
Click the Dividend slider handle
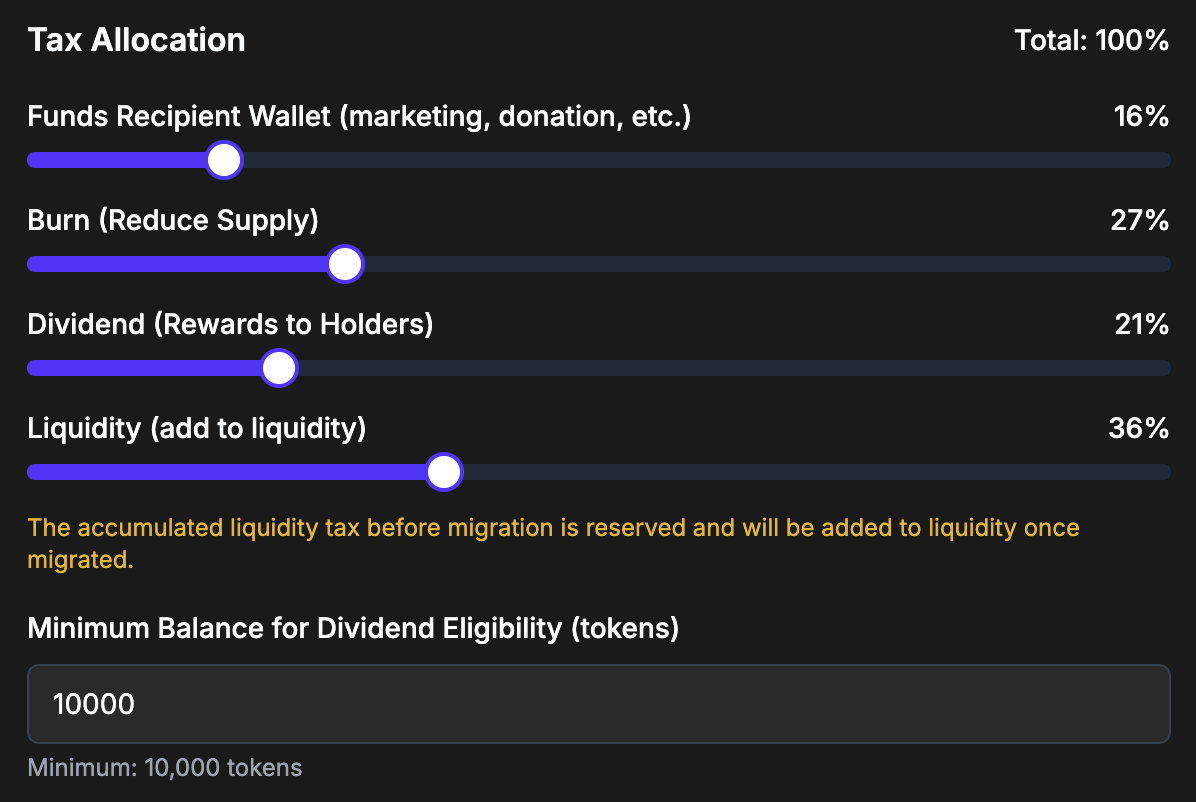click(279, 368)
